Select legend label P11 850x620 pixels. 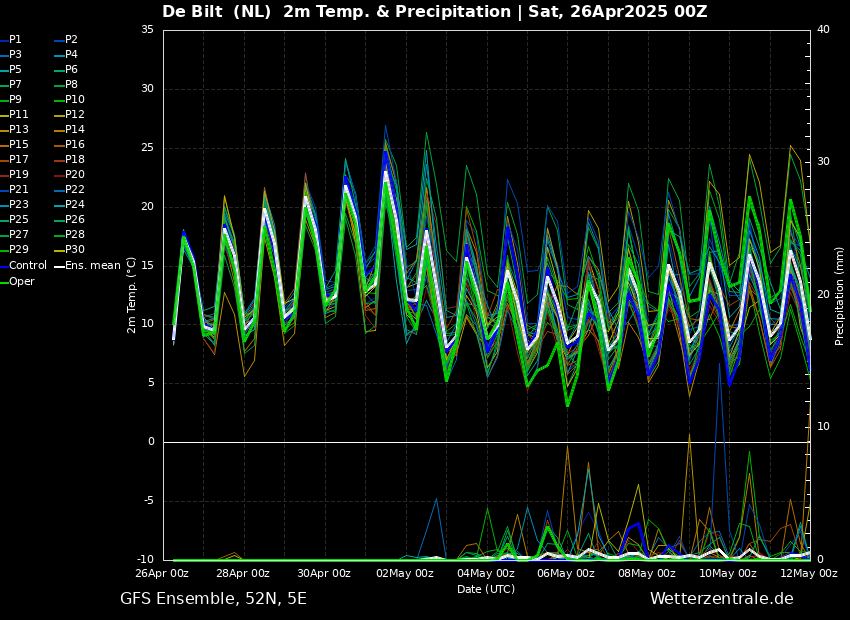(14, 114)
